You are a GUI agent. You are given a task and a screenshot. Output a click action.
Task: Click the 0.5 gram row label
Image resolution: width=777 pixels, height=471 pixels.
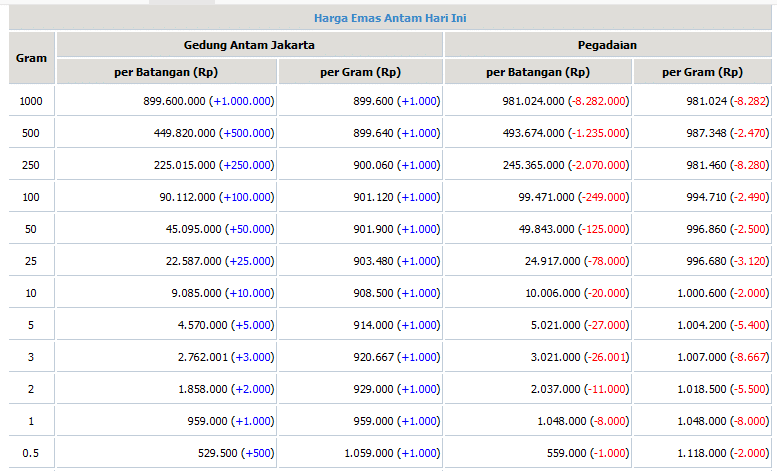[x=31, y=453]
